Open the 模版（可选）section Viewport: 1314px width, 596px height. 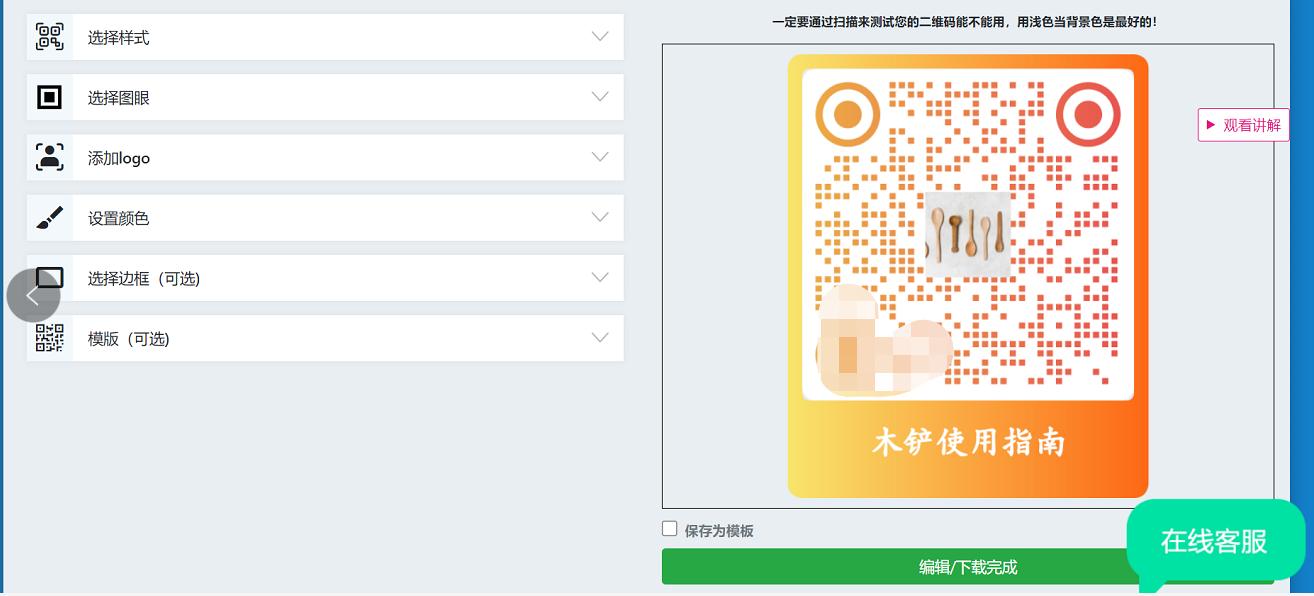[599, 338]
